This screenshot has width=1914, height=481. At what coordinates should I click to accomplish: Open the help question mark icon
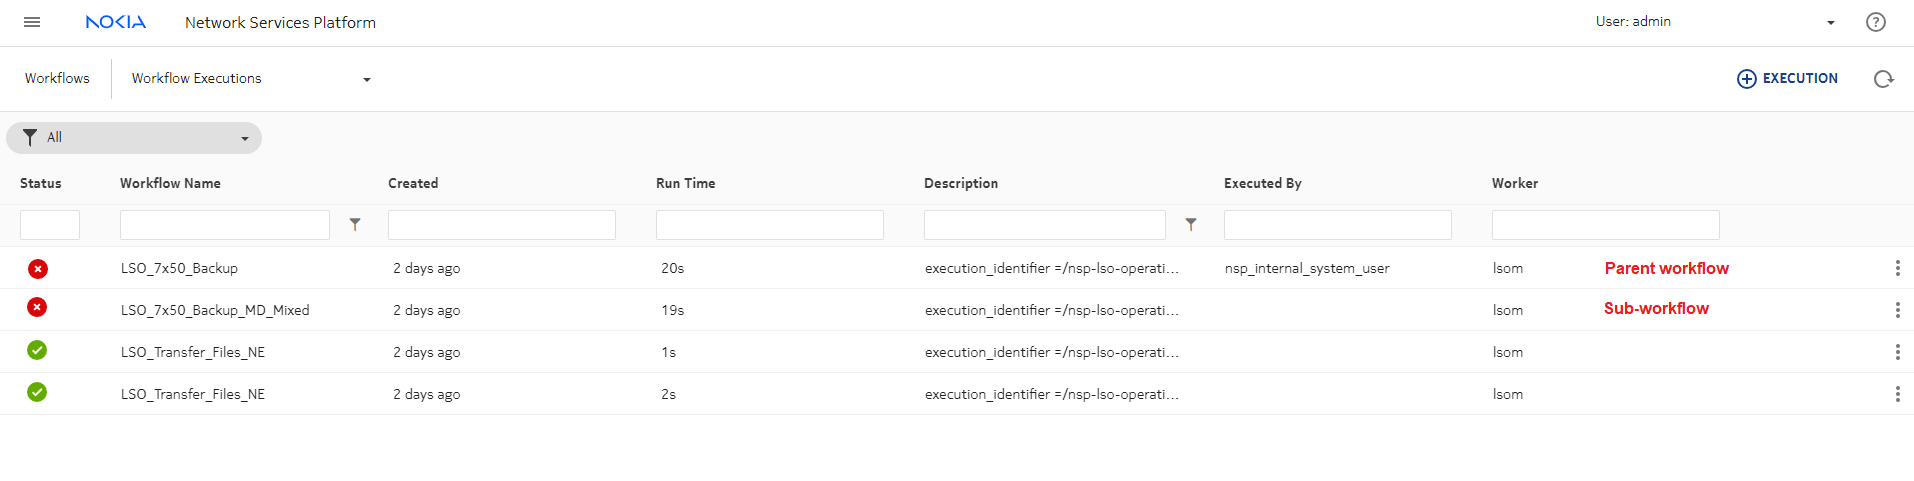click(1875, 22)
